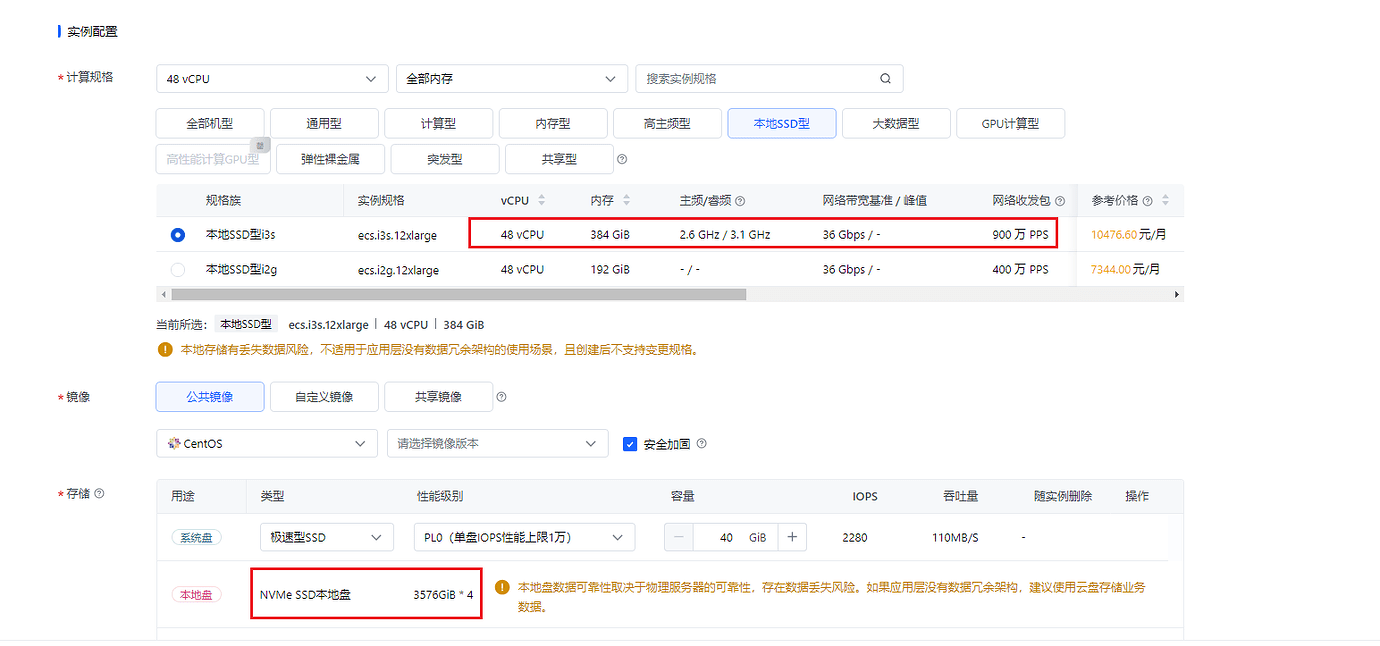Image resolution: width=1380 pixels, height=646 pixels.
Task: Select the GPU计算型 tab
Action: tap(1011, 124)
